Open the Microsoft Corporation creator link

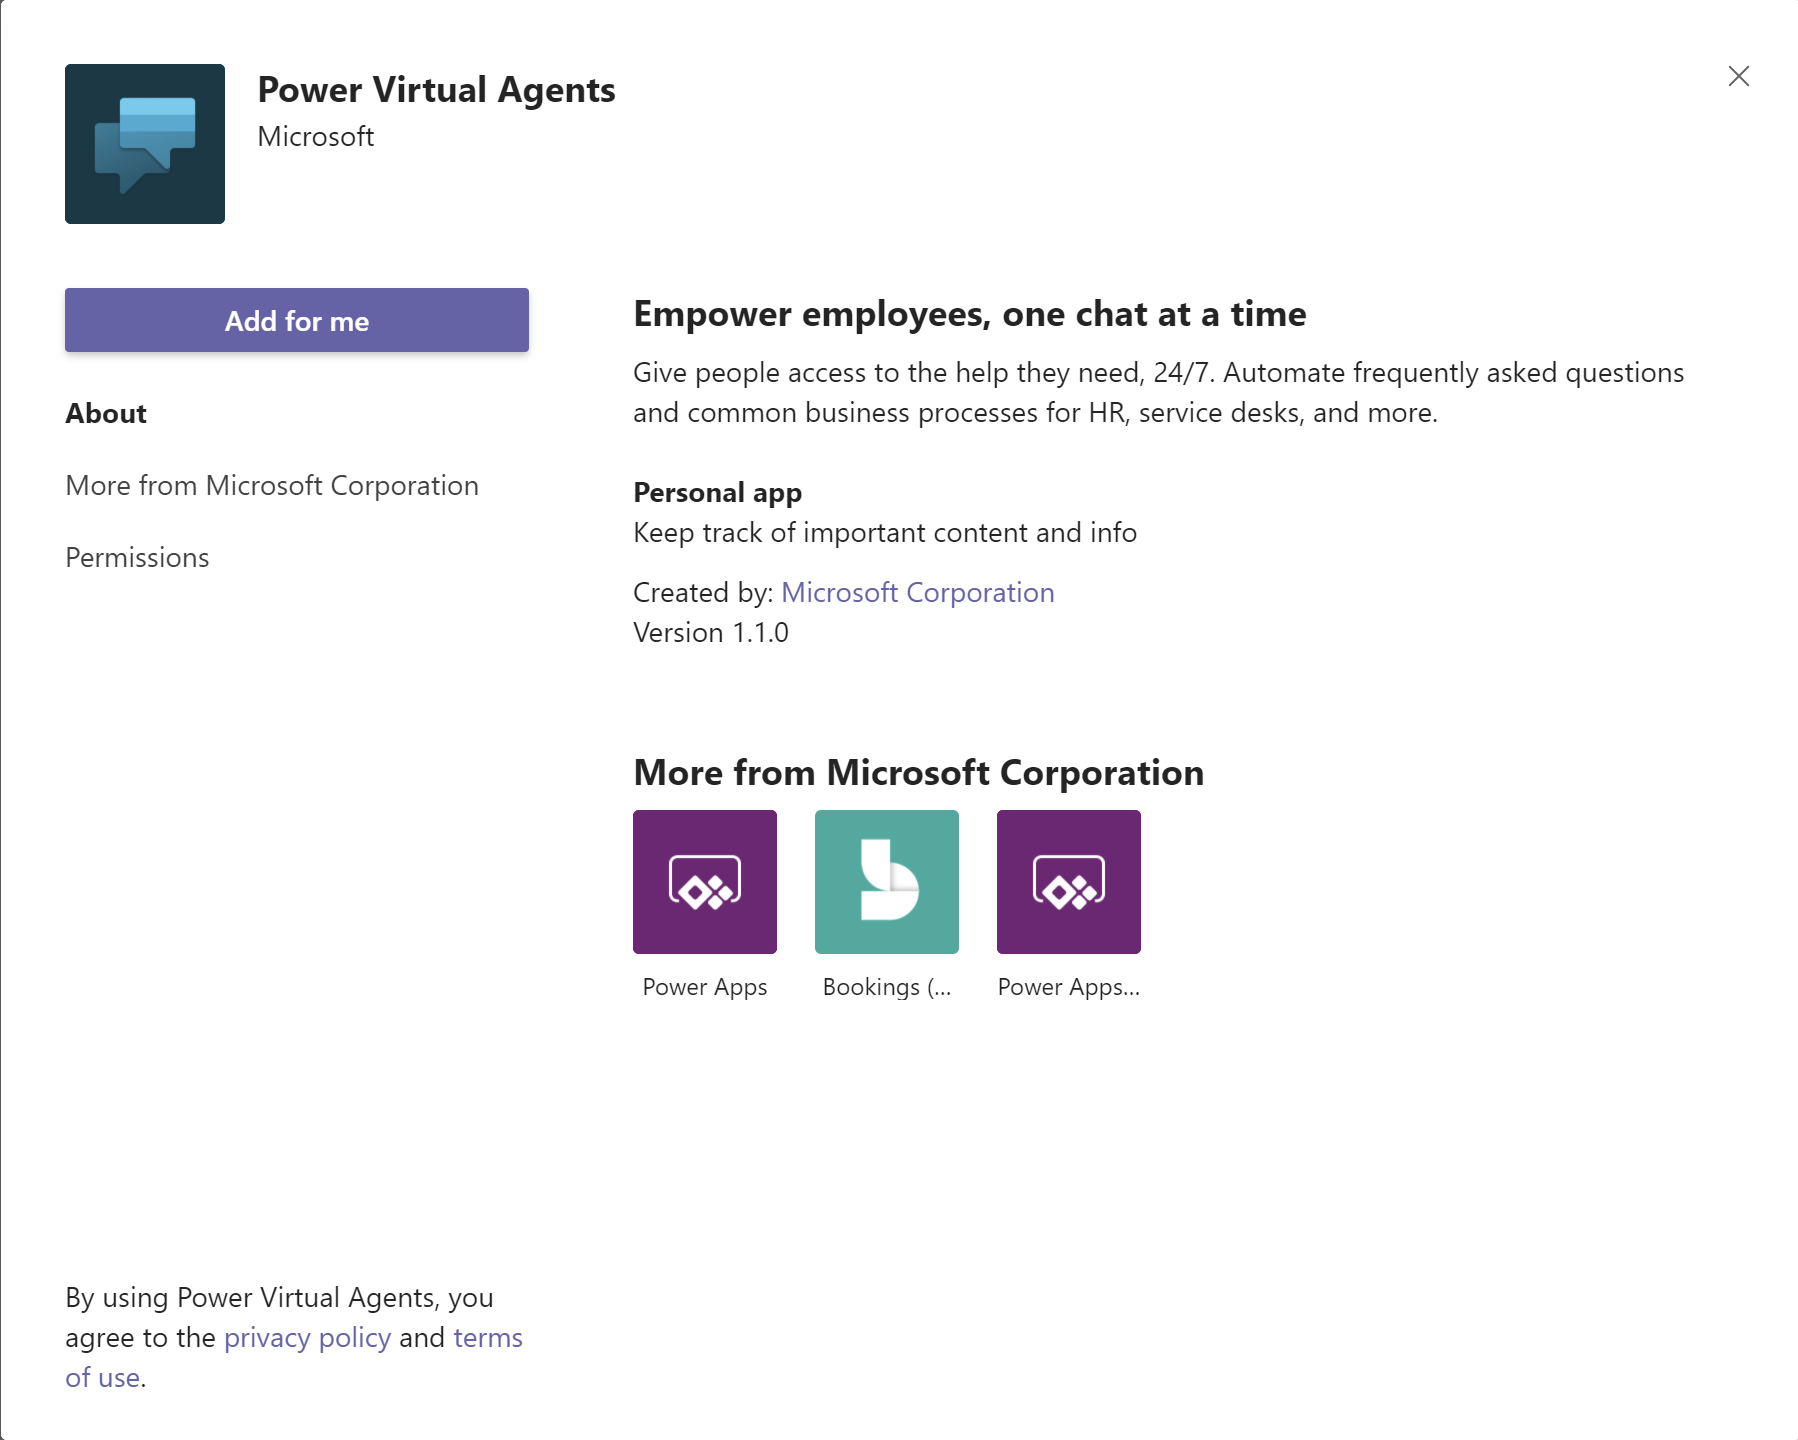918,592
